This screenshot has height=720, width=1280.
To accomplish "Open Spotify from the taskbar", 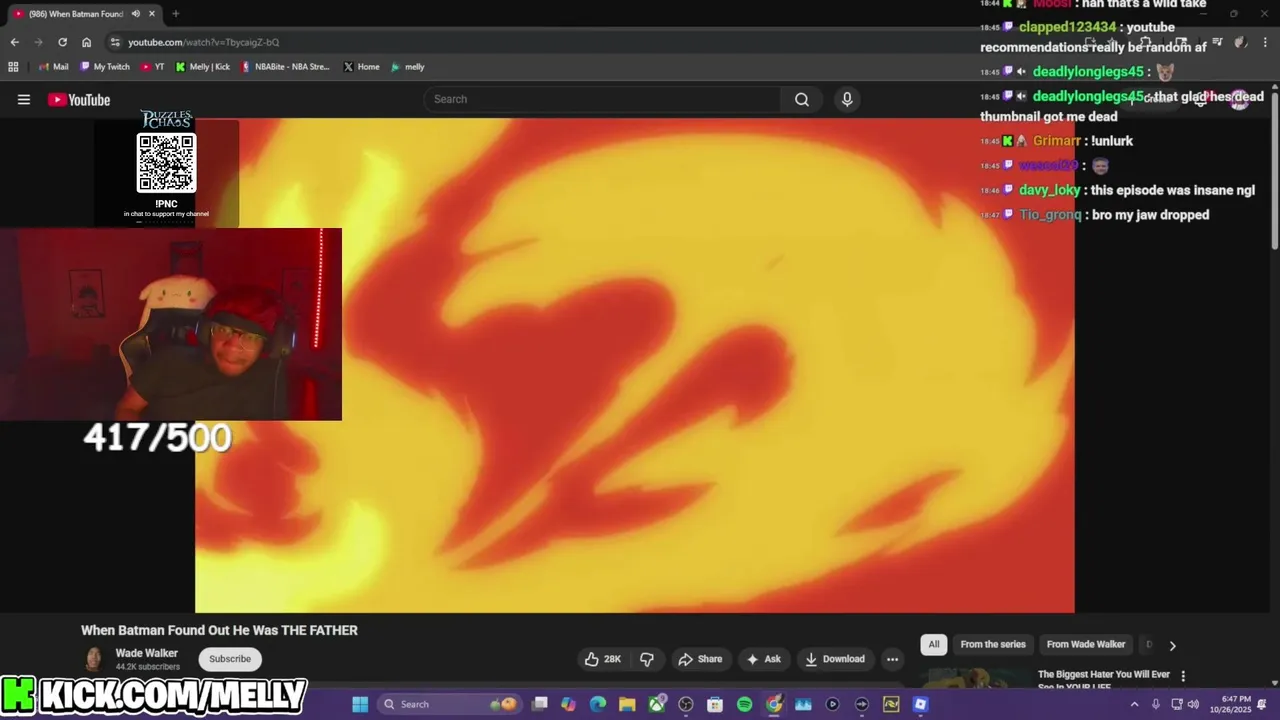I will 744,704.
